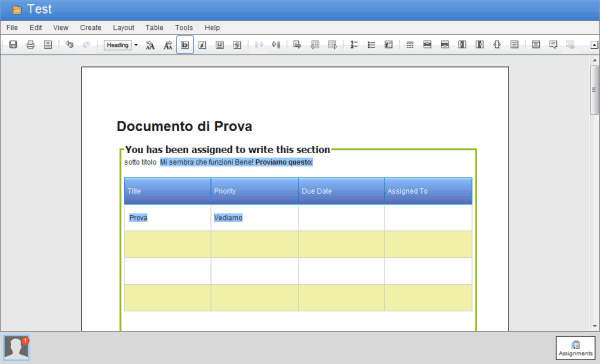Click the folder icon beside Test title

click(x=16, y=10)
